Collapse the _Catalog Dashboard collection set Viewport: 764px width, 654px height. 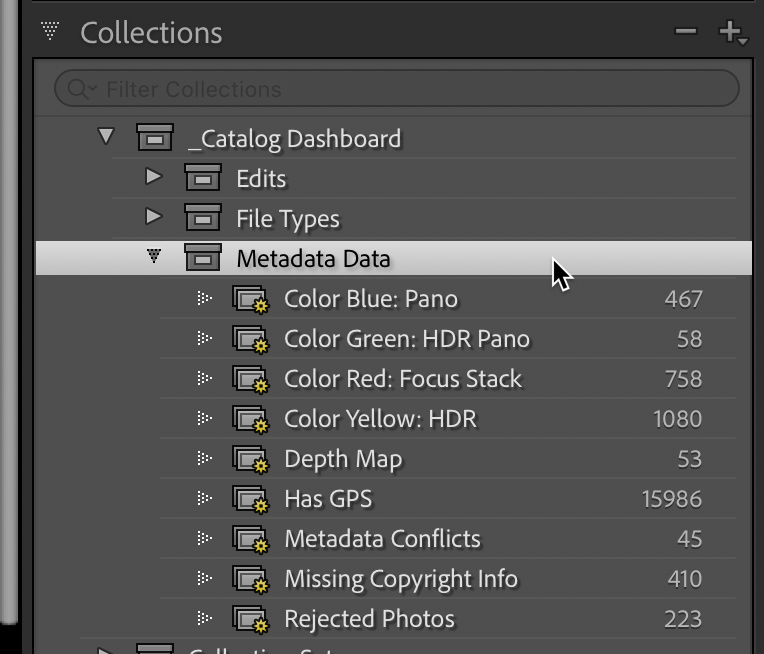(x=106, y=137)
